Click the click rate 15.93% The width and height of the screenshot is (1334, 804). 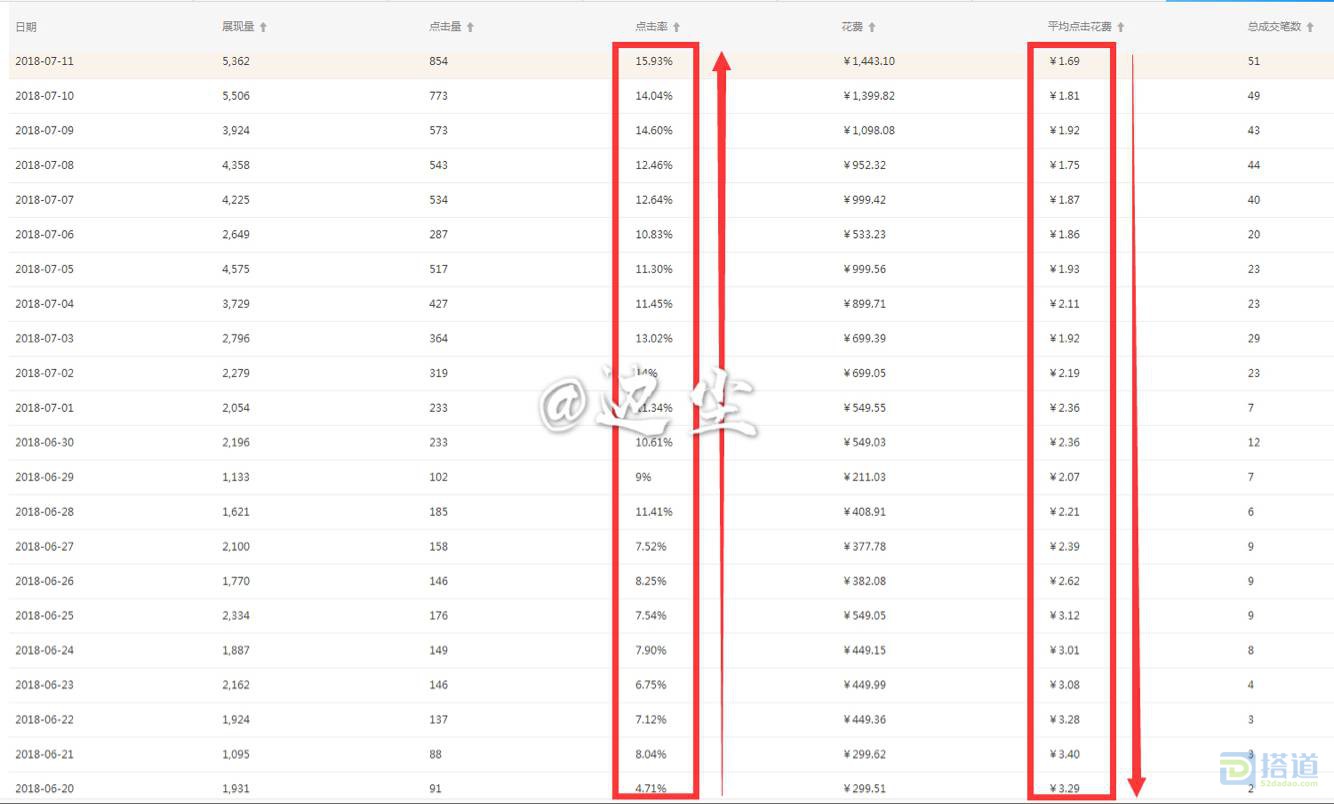pyautogui.click(x=654, y=61)
